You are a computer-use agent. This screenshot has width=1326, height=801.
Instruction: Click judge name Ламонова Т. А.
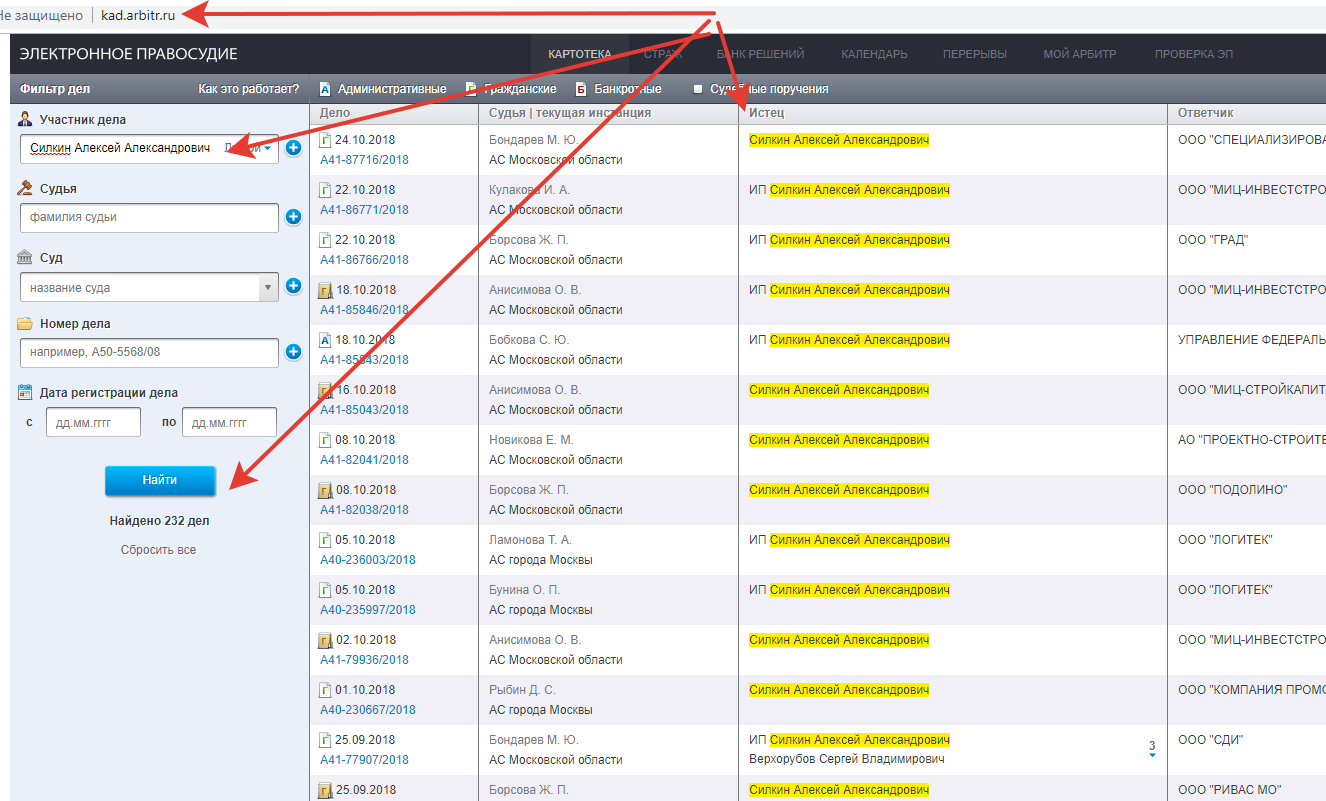click(531, 540)
